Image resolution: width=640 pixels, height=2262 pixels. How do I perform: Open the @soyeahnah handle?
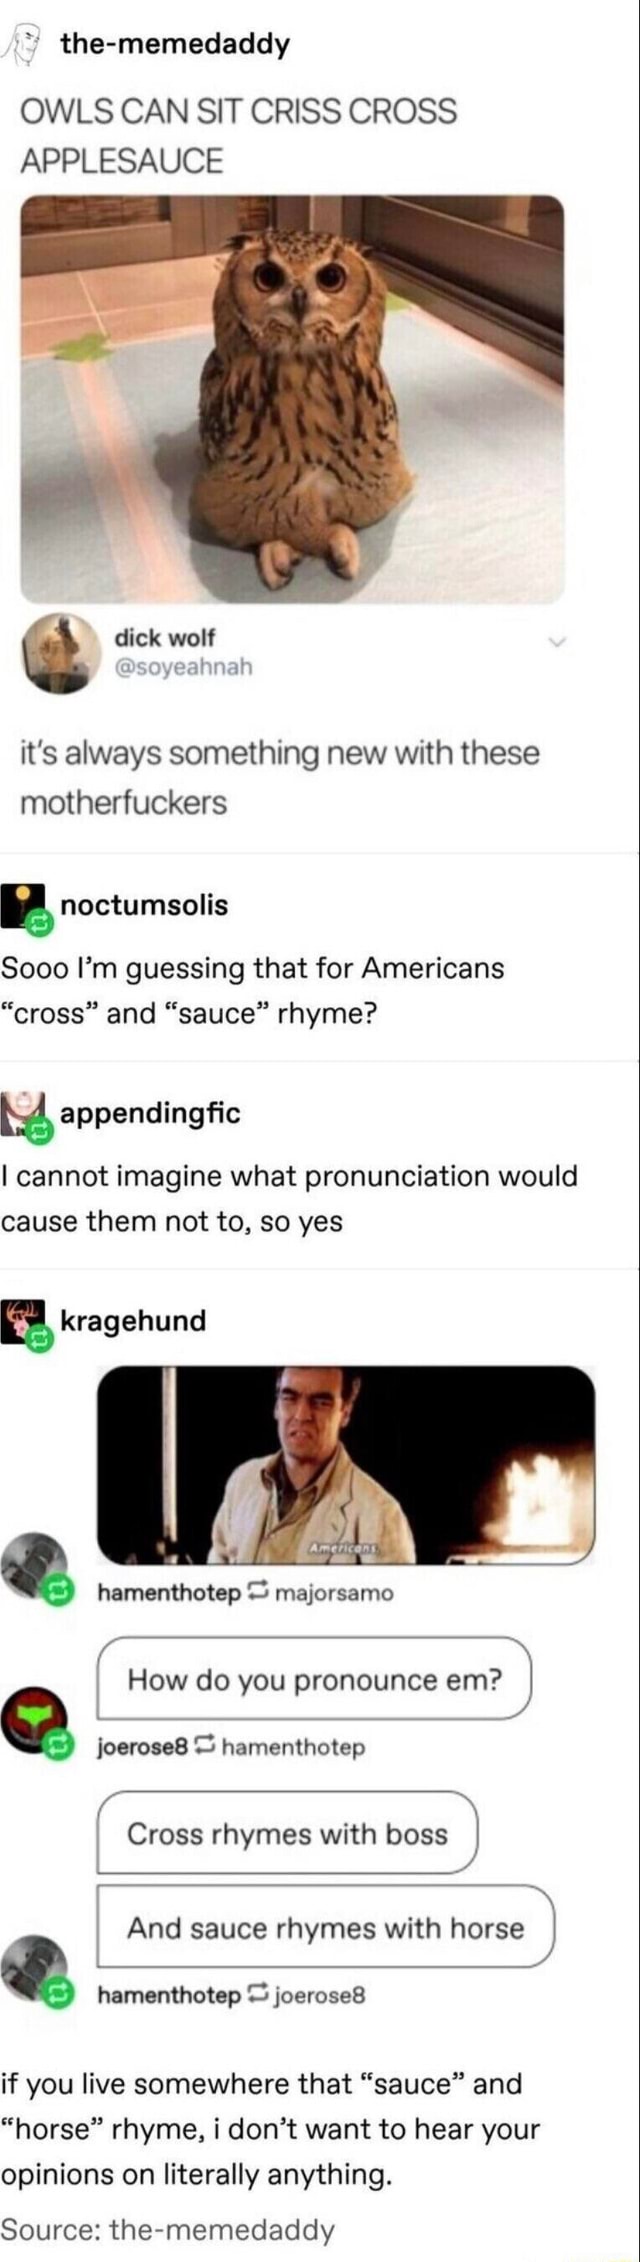[184, 667]
